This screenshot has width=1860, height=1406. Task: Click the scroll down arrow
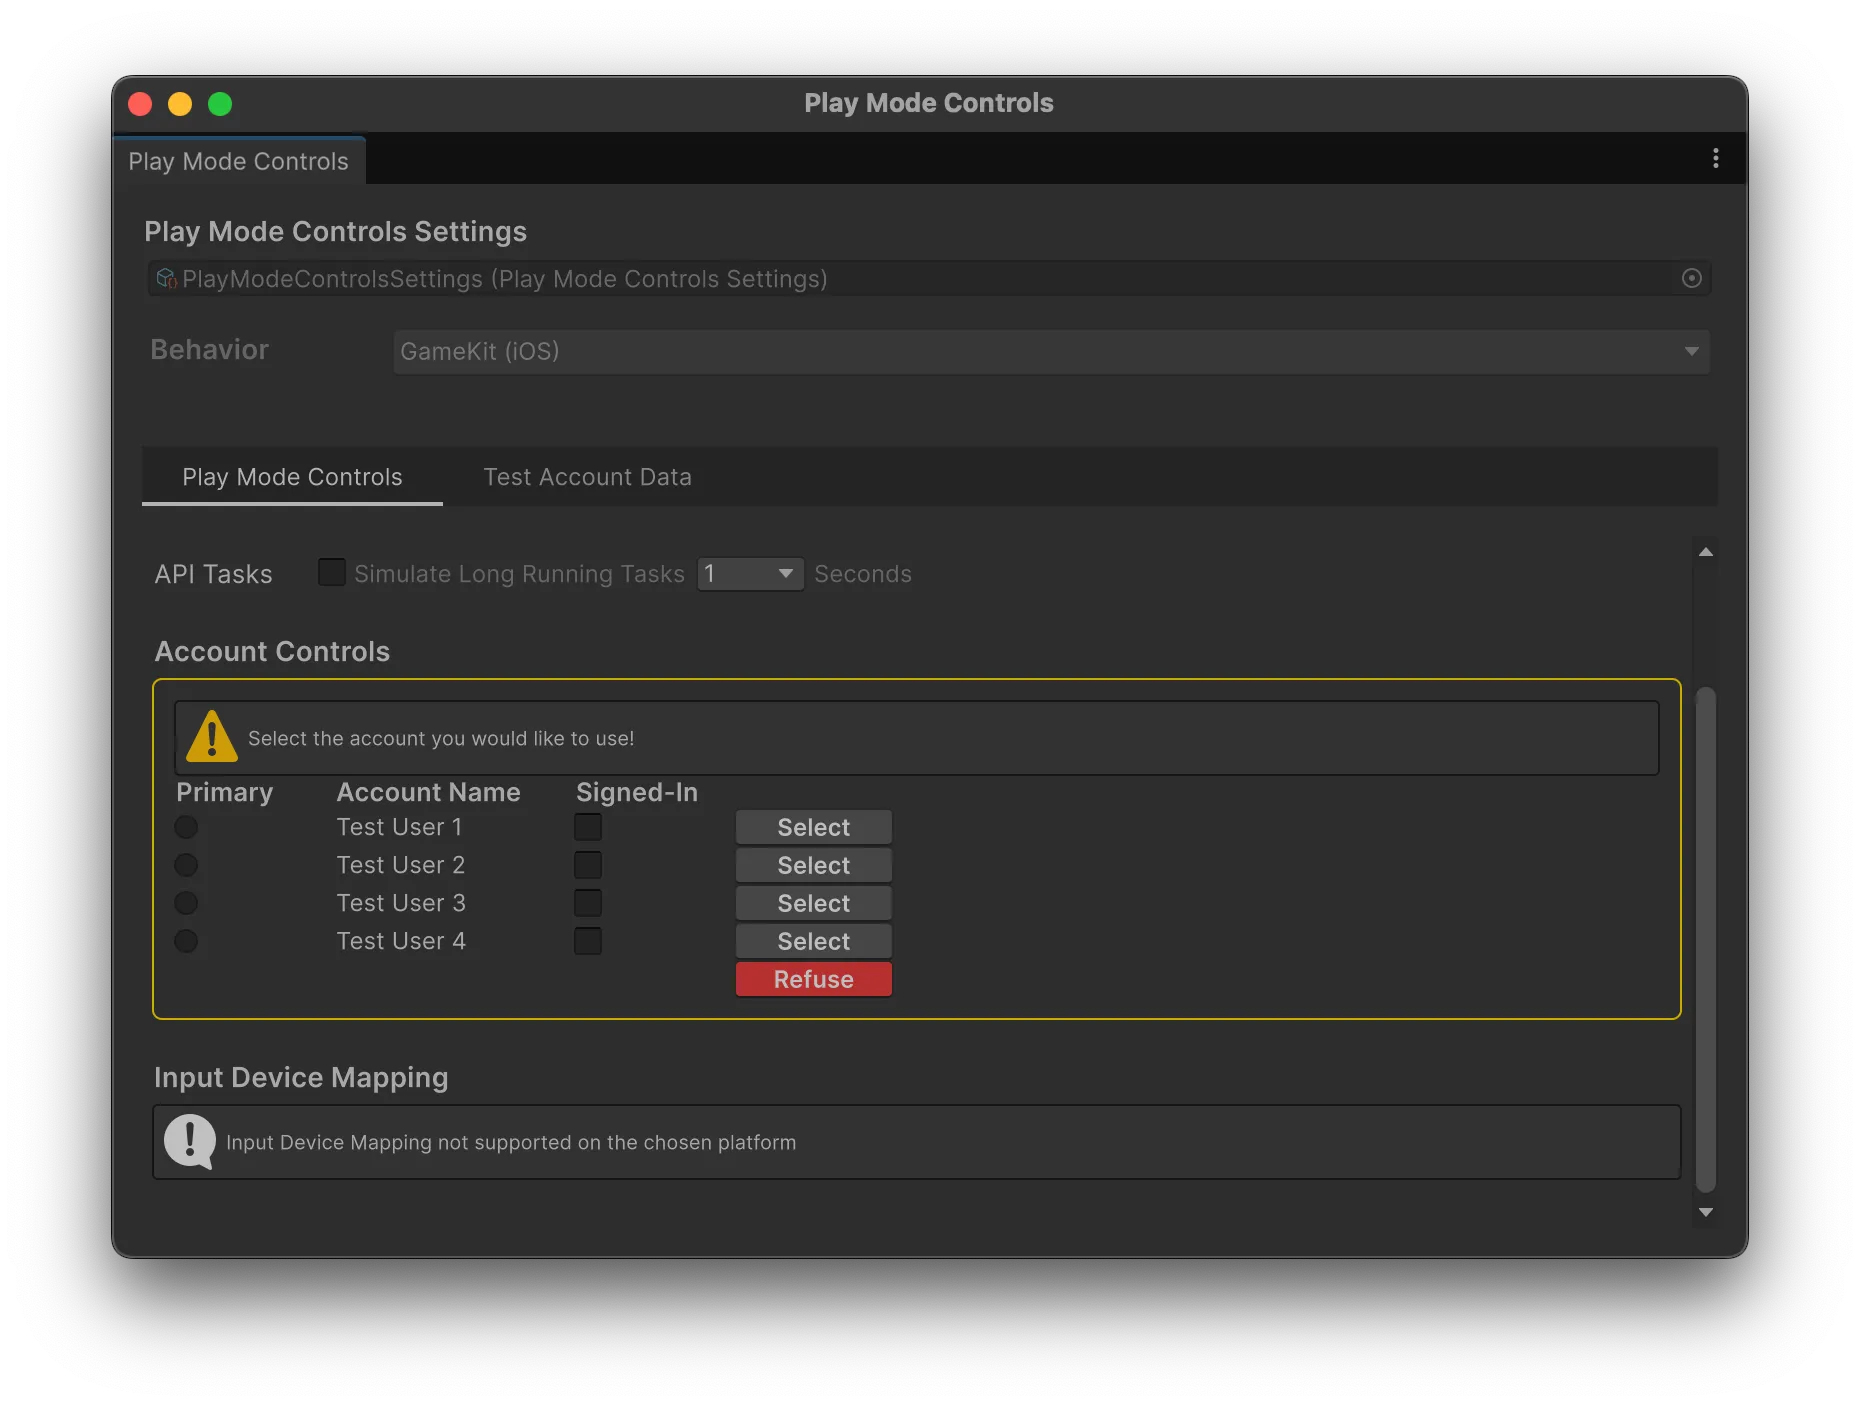coord(1706,1212)
